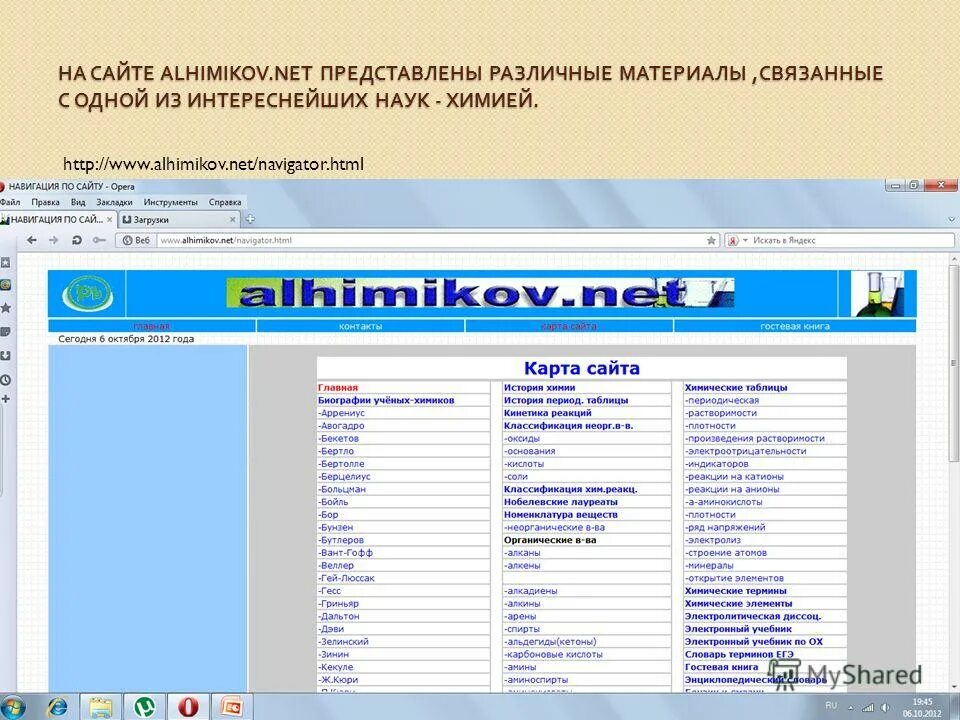
Task: Click the page vertical scrollbar thumb
Action: 954,362
